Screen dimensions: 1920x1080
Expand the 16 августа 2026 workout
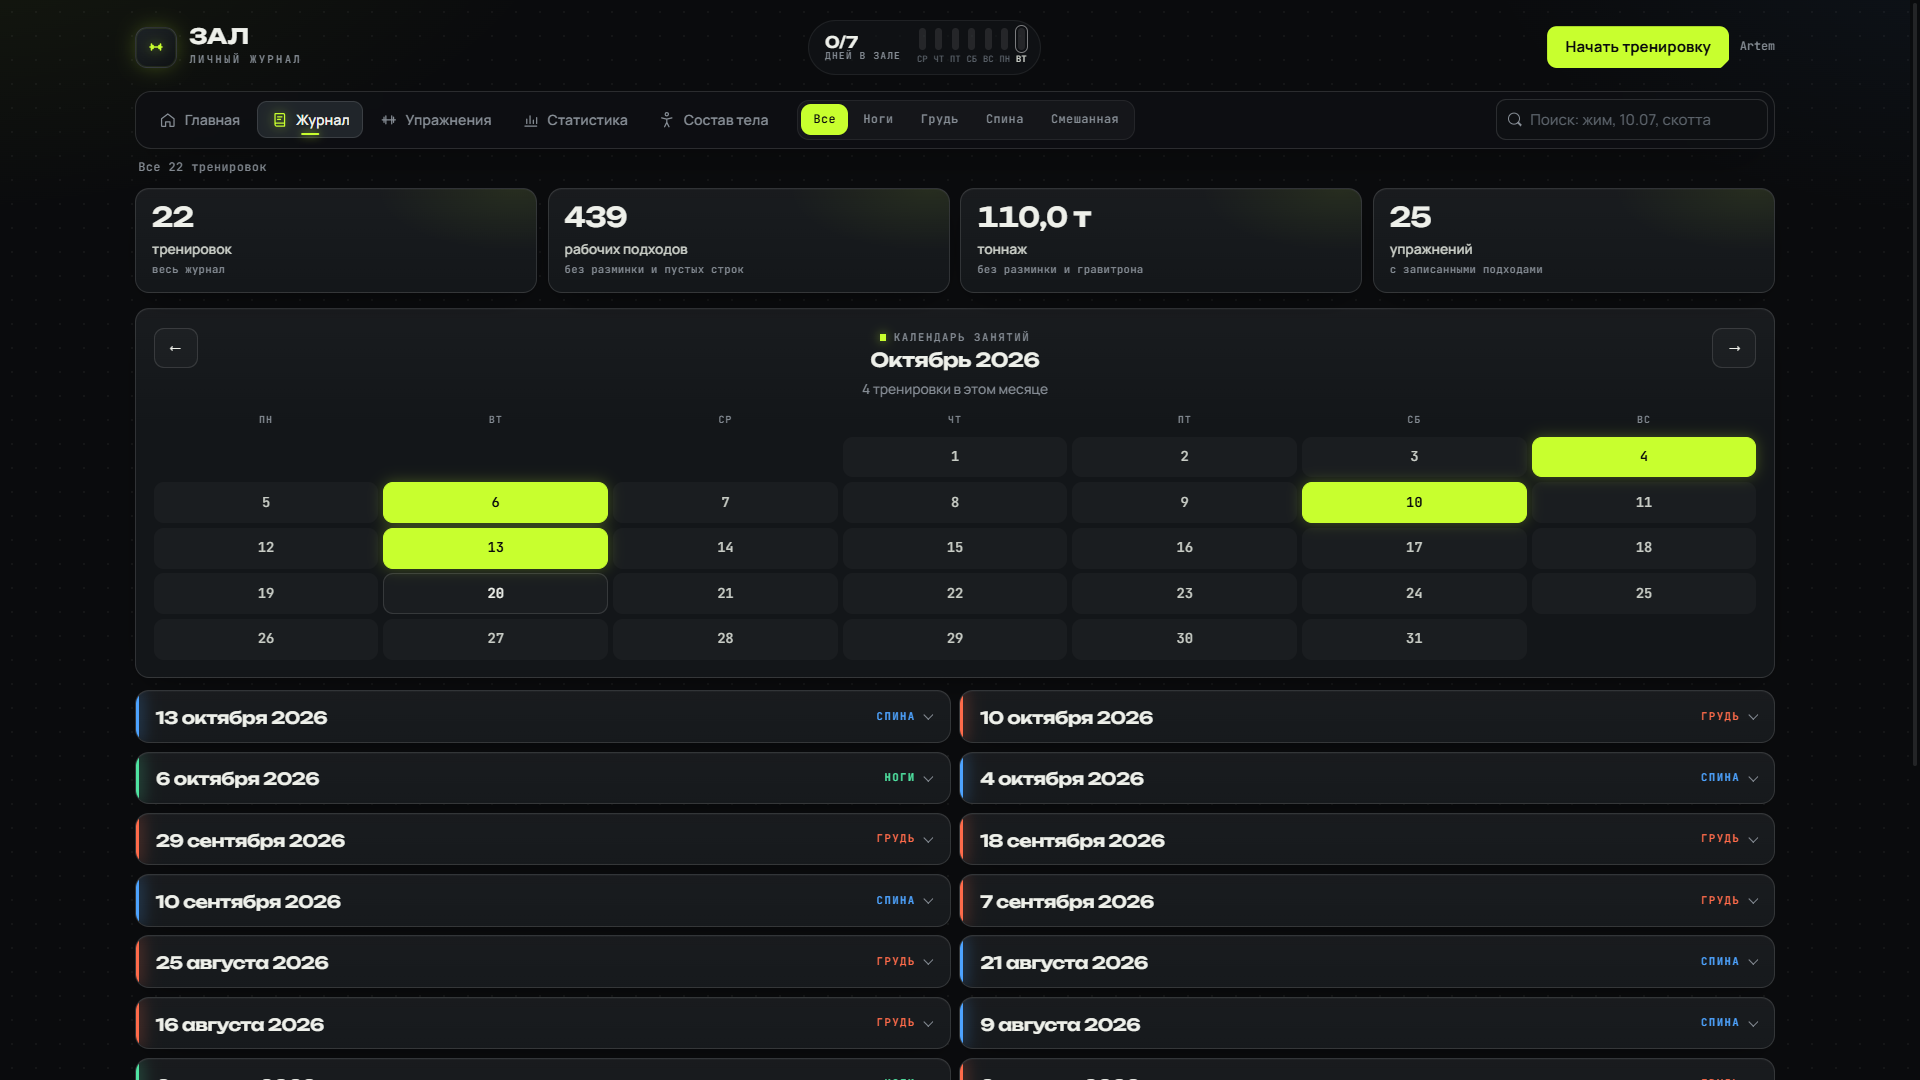543,1023
